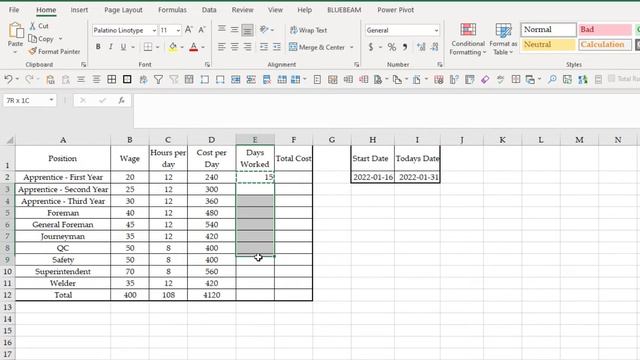The image size is (640, 360).
Task: Click the Insert Function fx icon
Action: 121,100
